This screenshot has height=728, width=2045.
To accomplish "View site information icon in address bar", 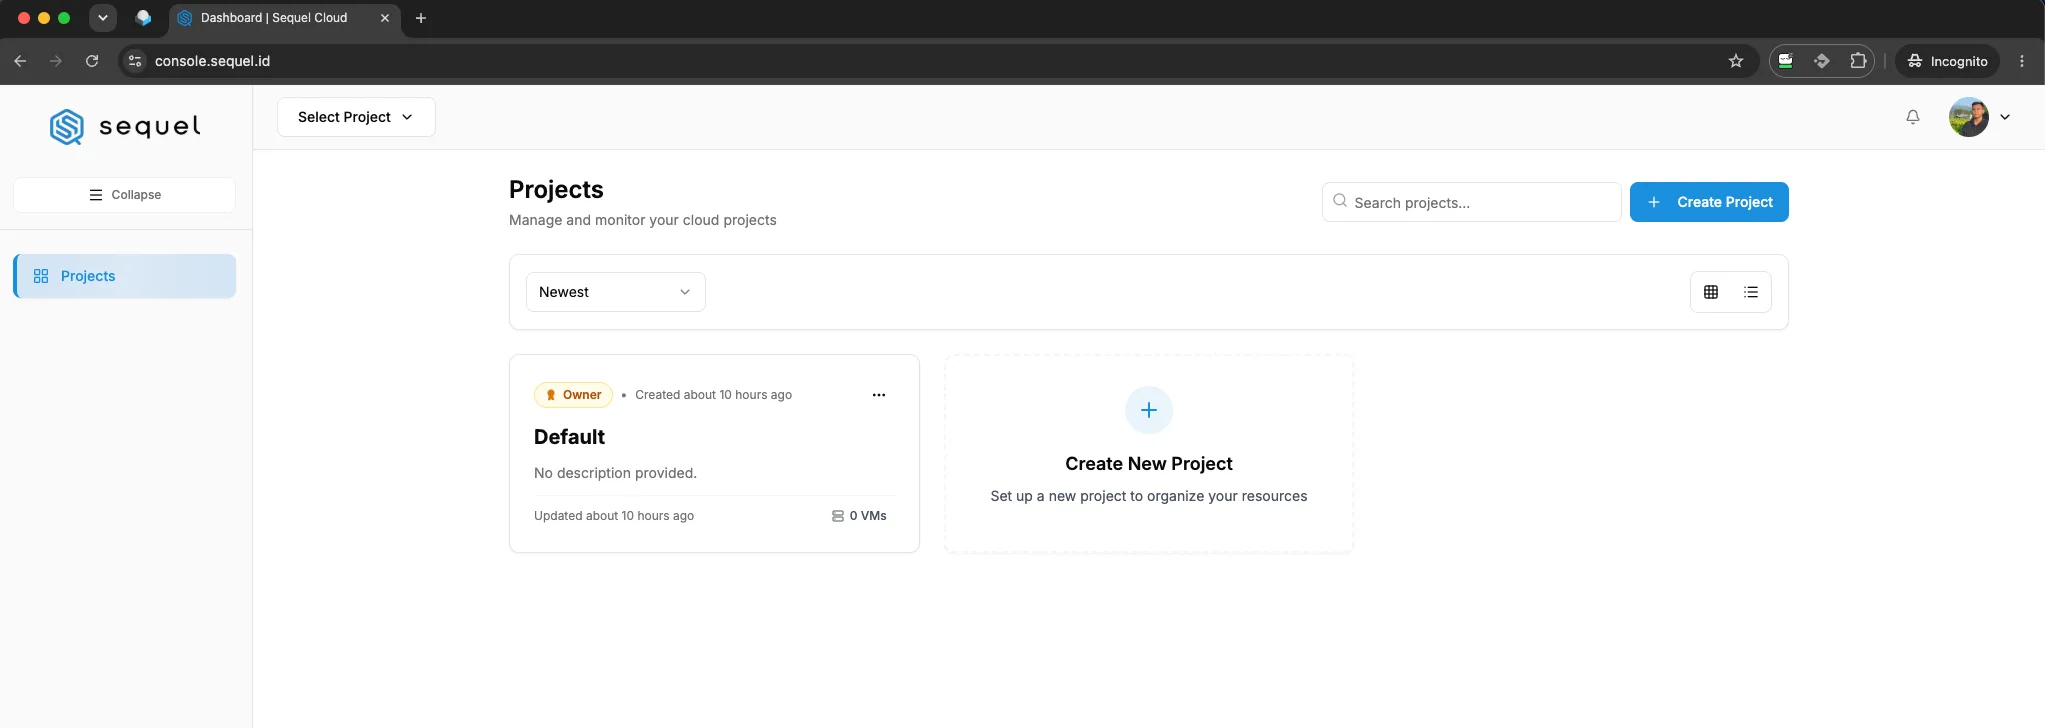I will [x=135, y=61].
